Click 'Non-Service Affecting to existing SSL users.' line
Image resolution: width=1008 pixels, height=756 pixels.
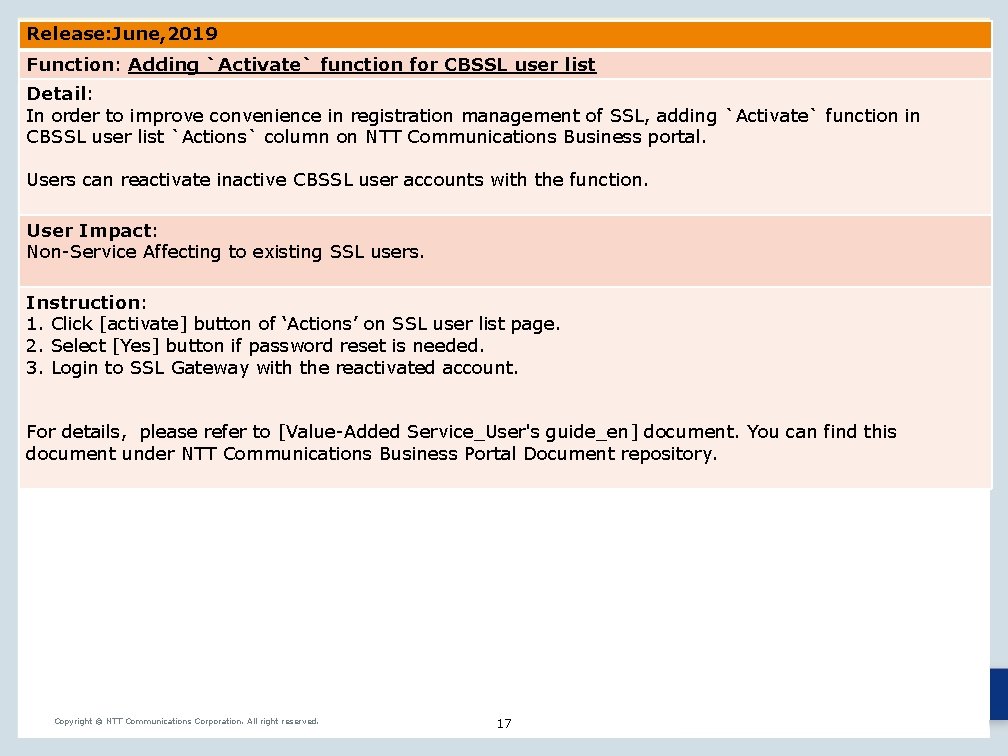pos(225,252)
